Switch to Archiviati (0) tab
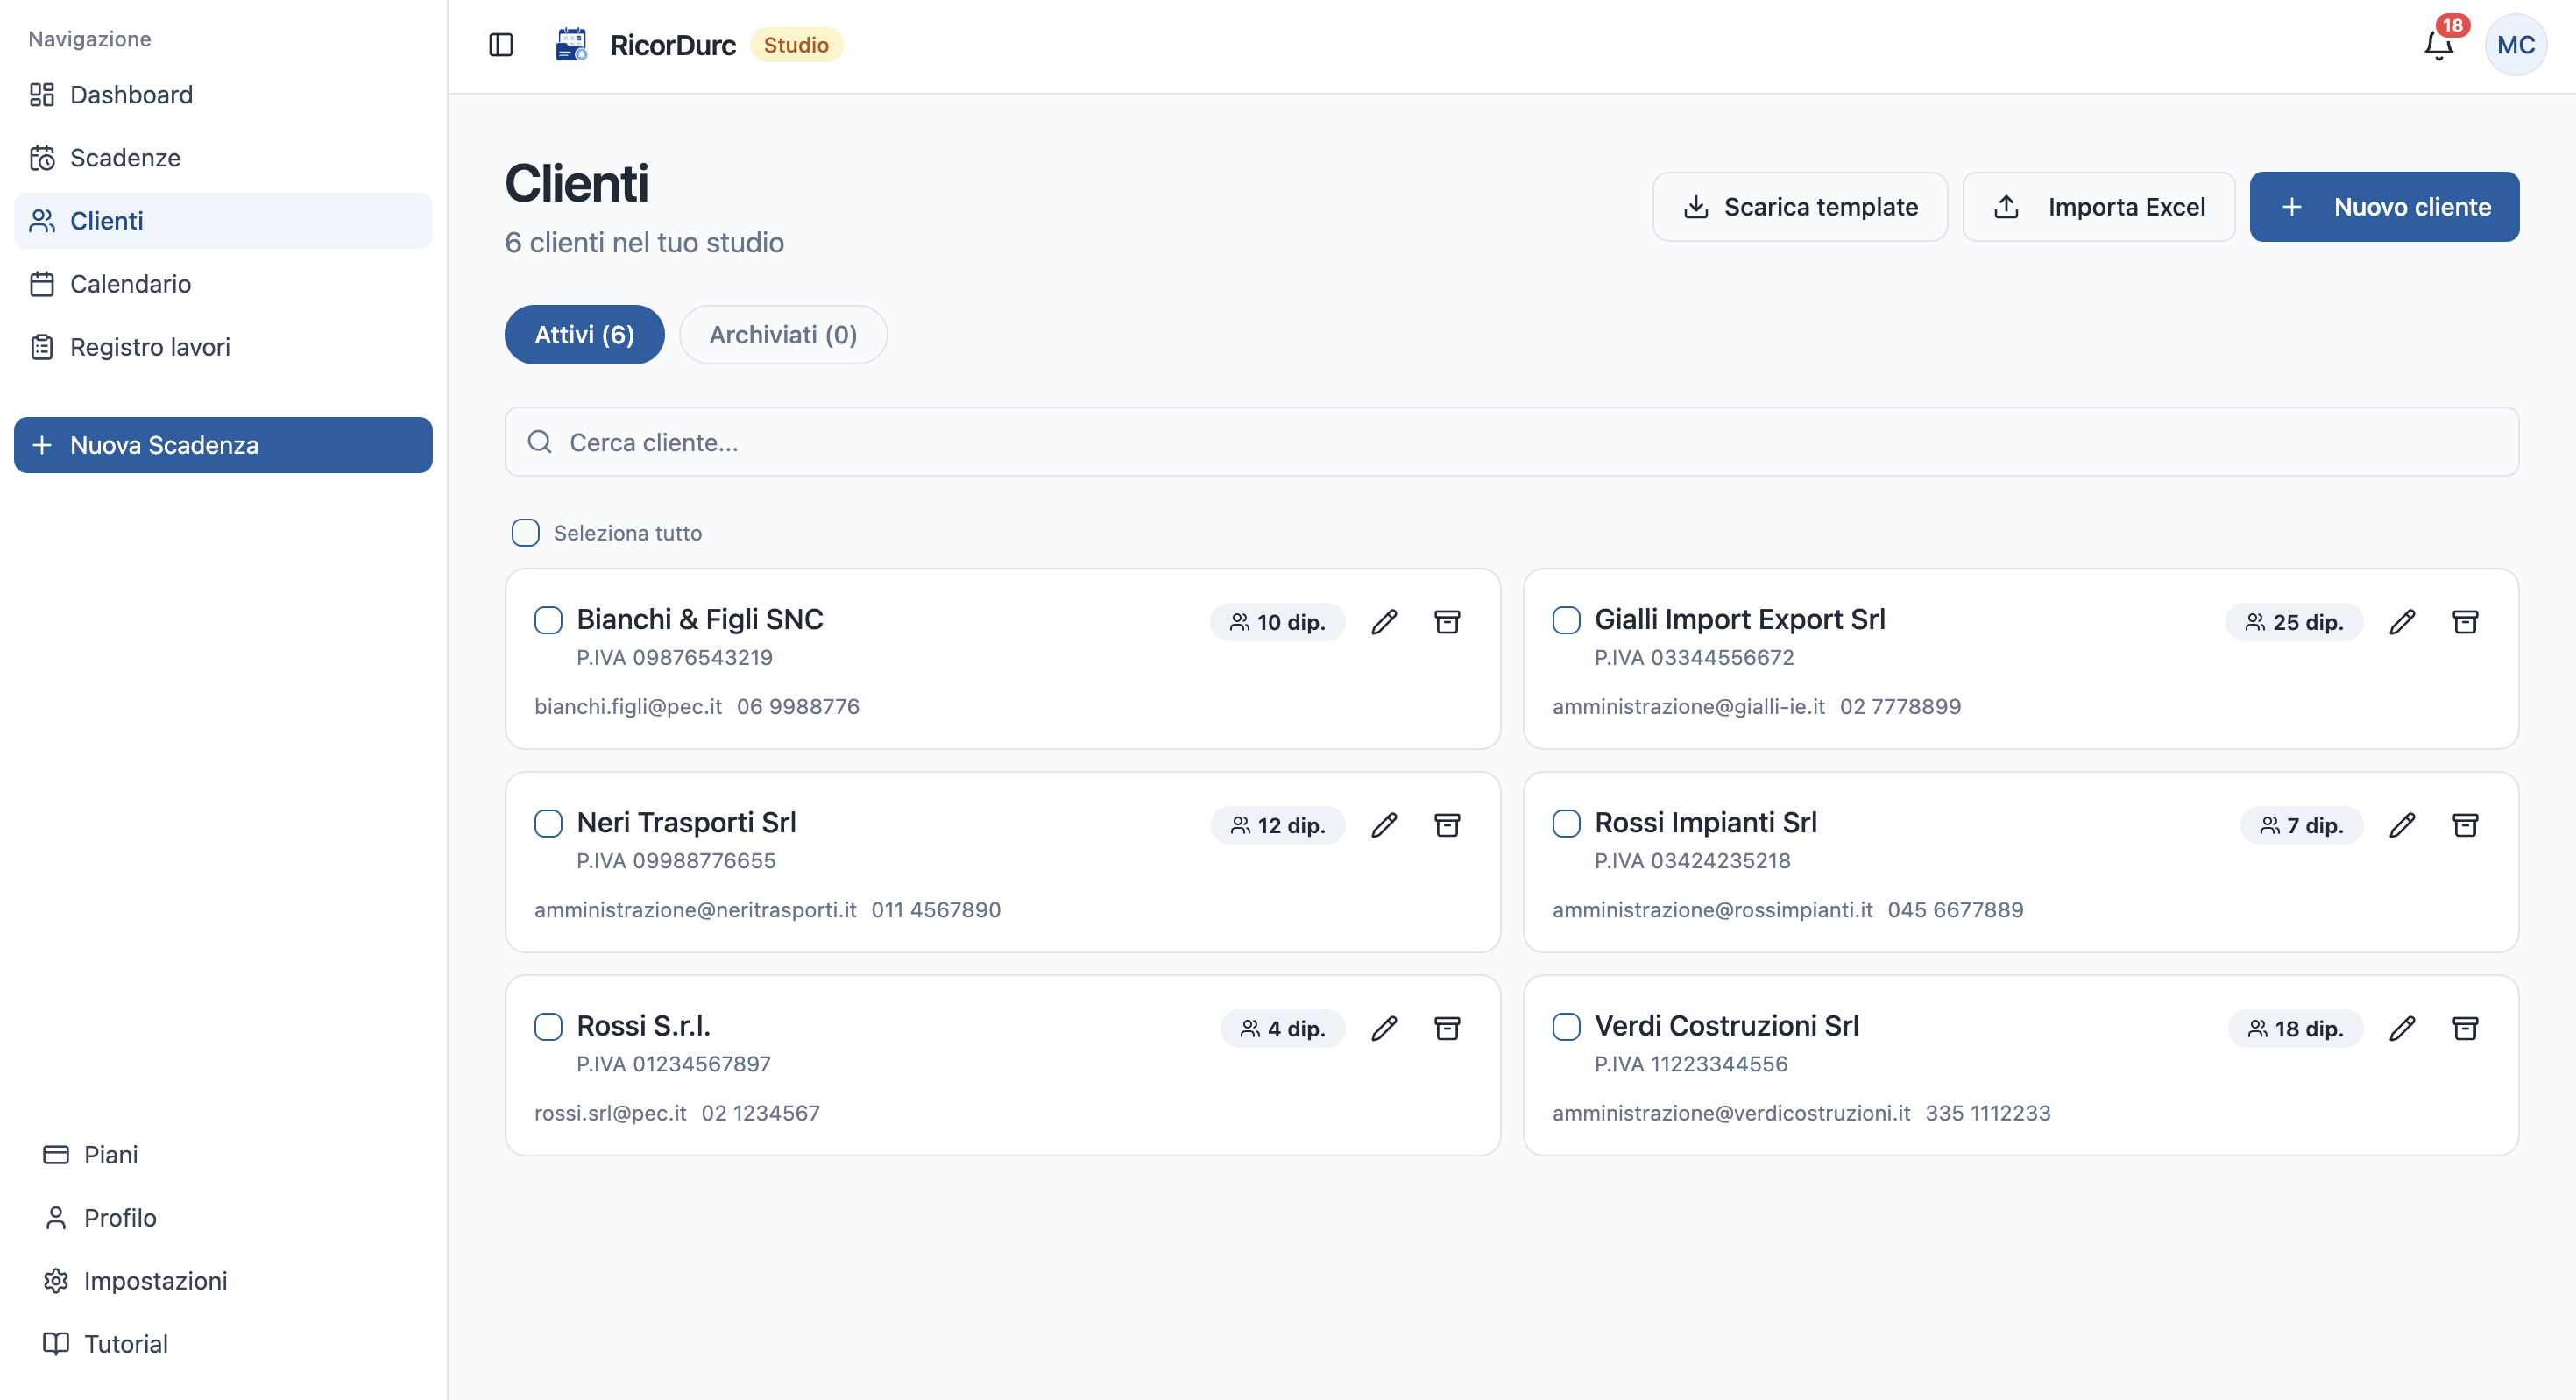Screen dimensions: 2576x1400 [783, 334]
